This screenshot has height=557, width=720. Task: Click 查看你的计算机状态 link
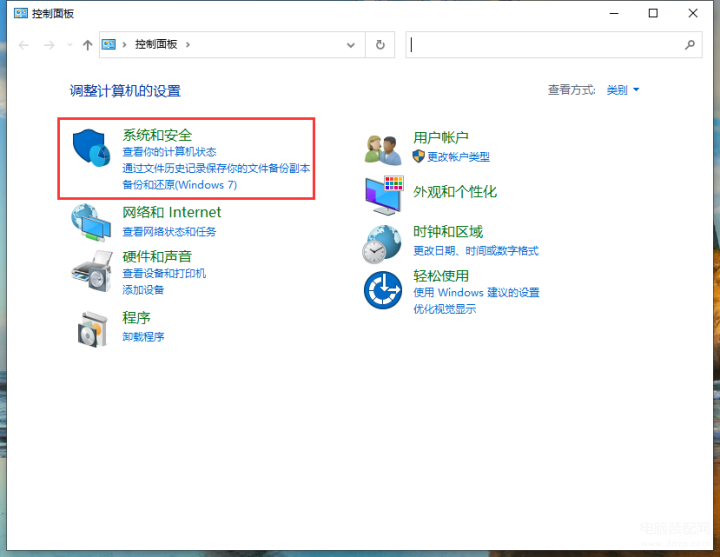169,152
